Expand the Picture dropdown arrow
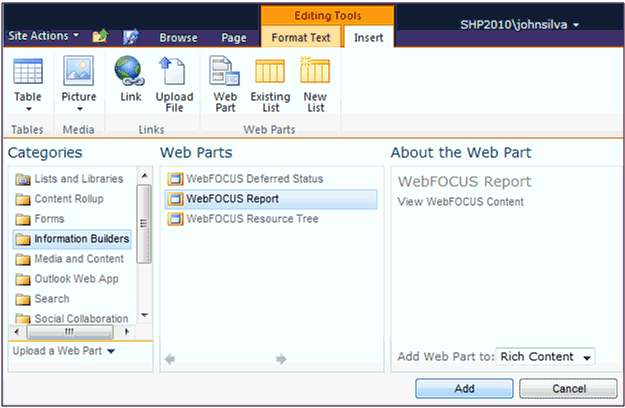 pyautogui.click(x=80, y=109)
